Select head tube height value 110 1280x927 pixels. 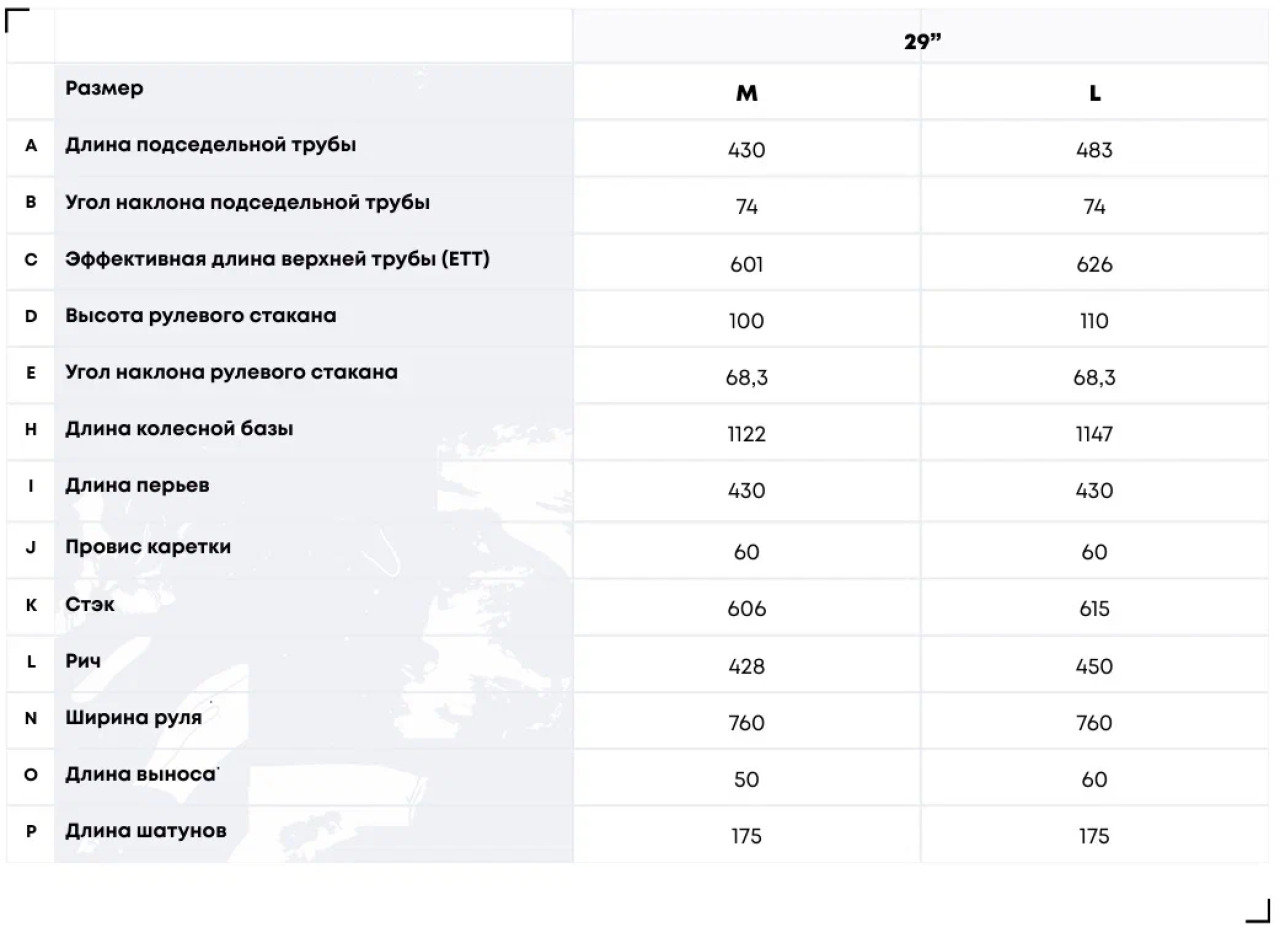(1095, 321)
